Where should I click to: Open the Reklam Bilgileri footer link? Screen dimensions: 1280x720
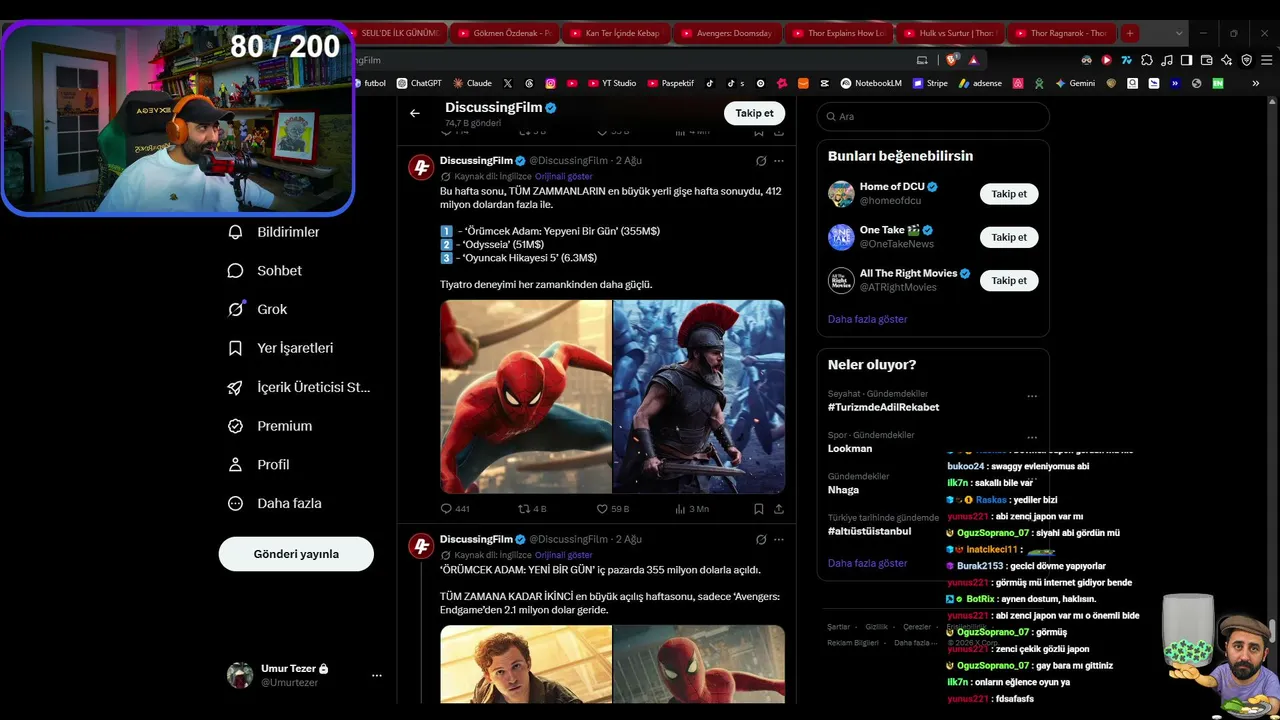point(853,643)
